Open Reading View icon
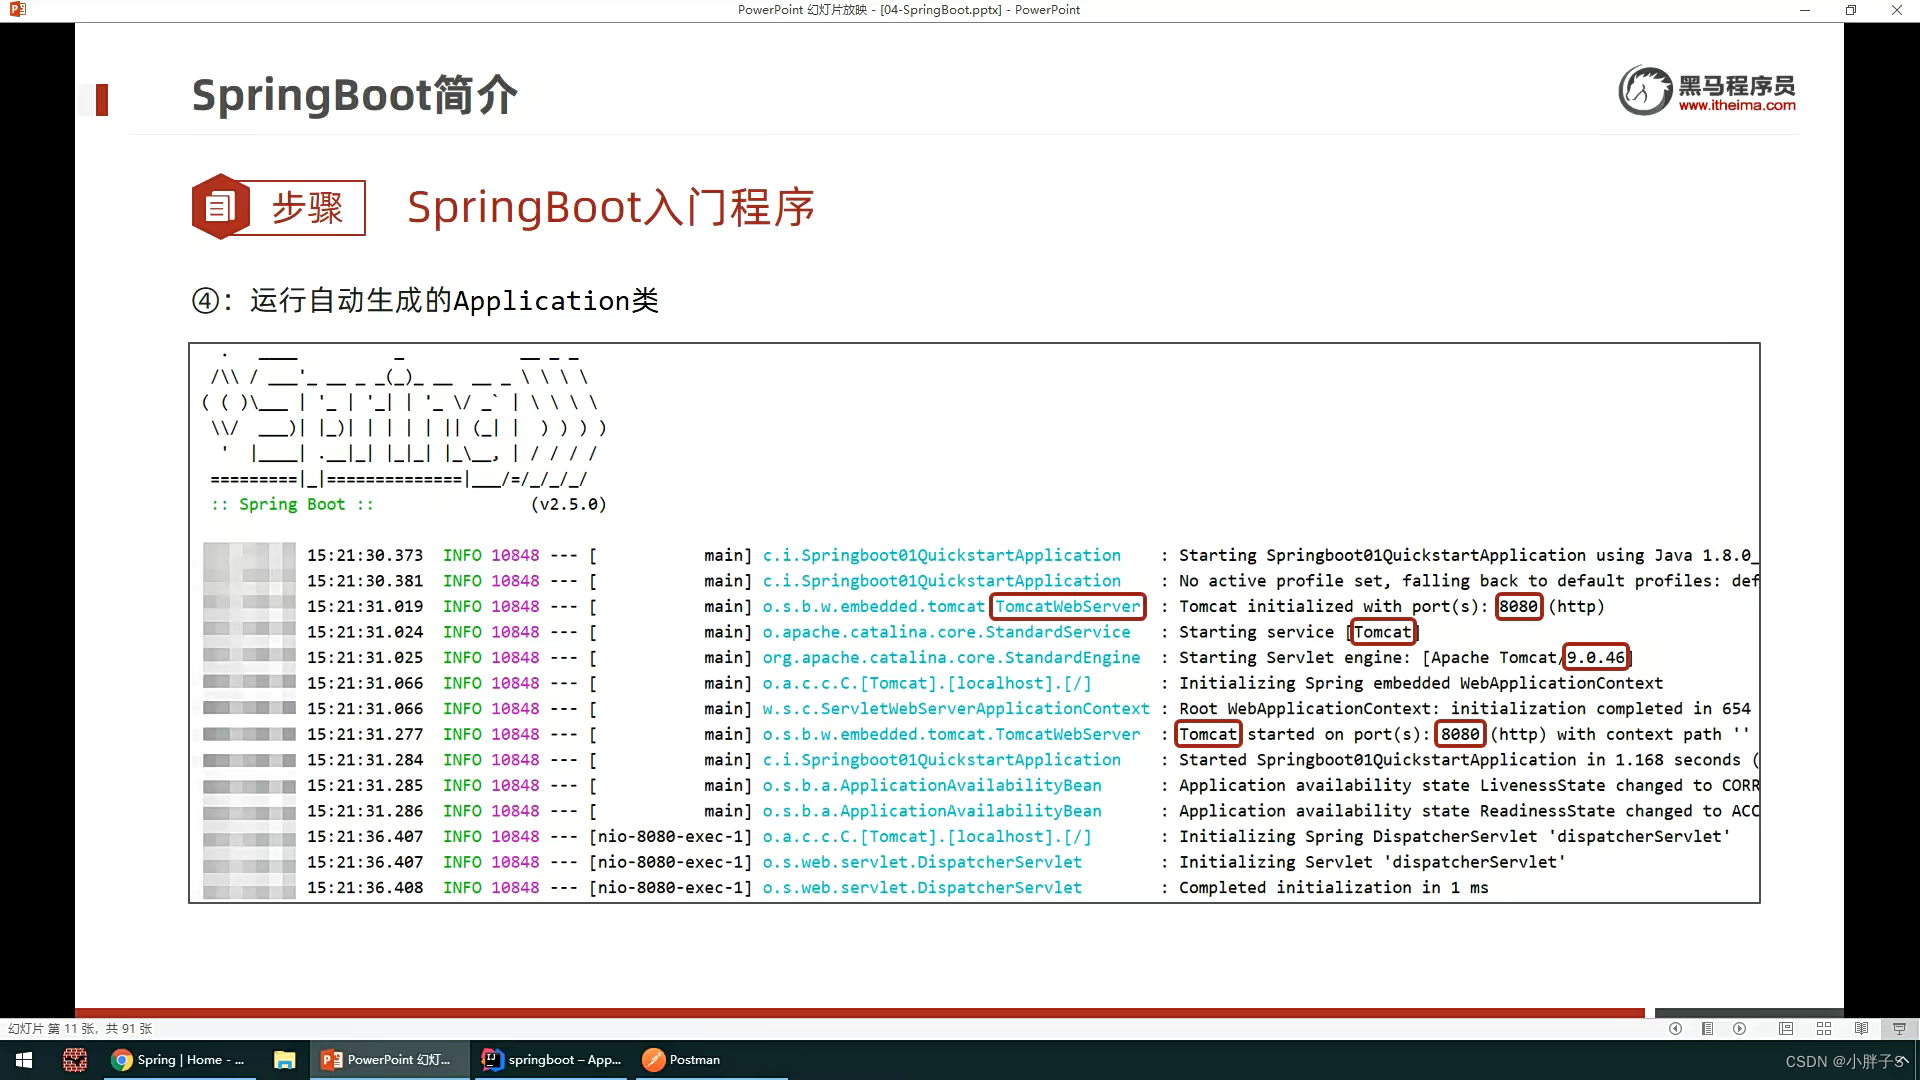1920x1080 pixels. (x=1861, y=1028)
